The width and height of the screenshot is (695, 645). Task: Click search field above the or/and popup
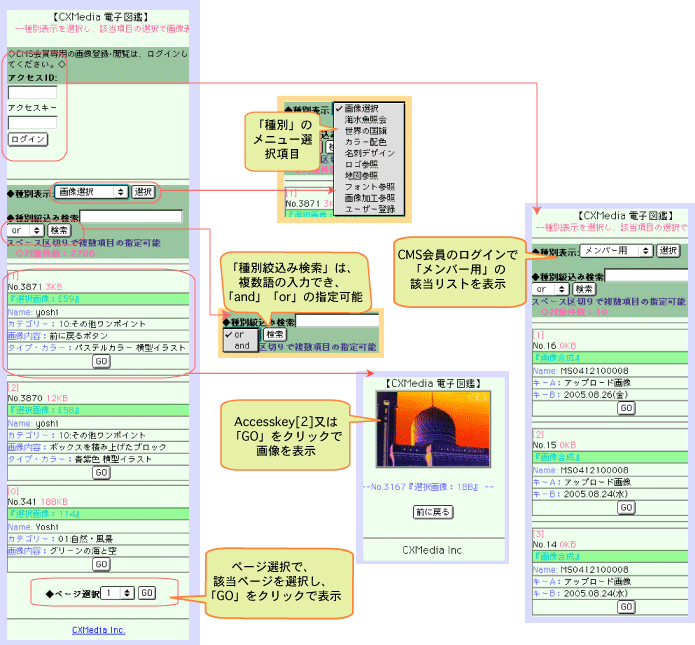click(x=337, y=321)
